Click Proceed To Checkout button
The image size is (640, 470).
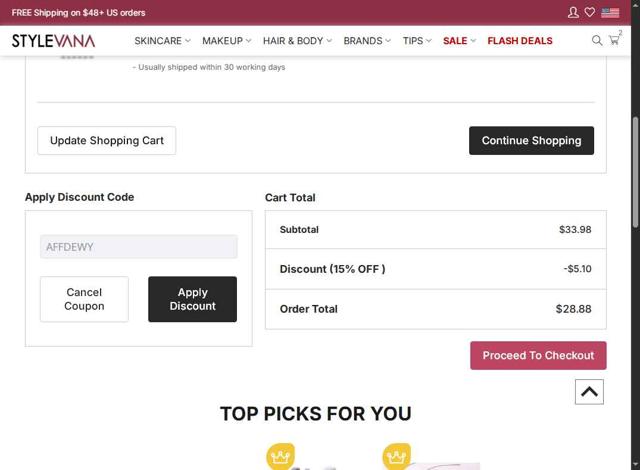(538, 355)
